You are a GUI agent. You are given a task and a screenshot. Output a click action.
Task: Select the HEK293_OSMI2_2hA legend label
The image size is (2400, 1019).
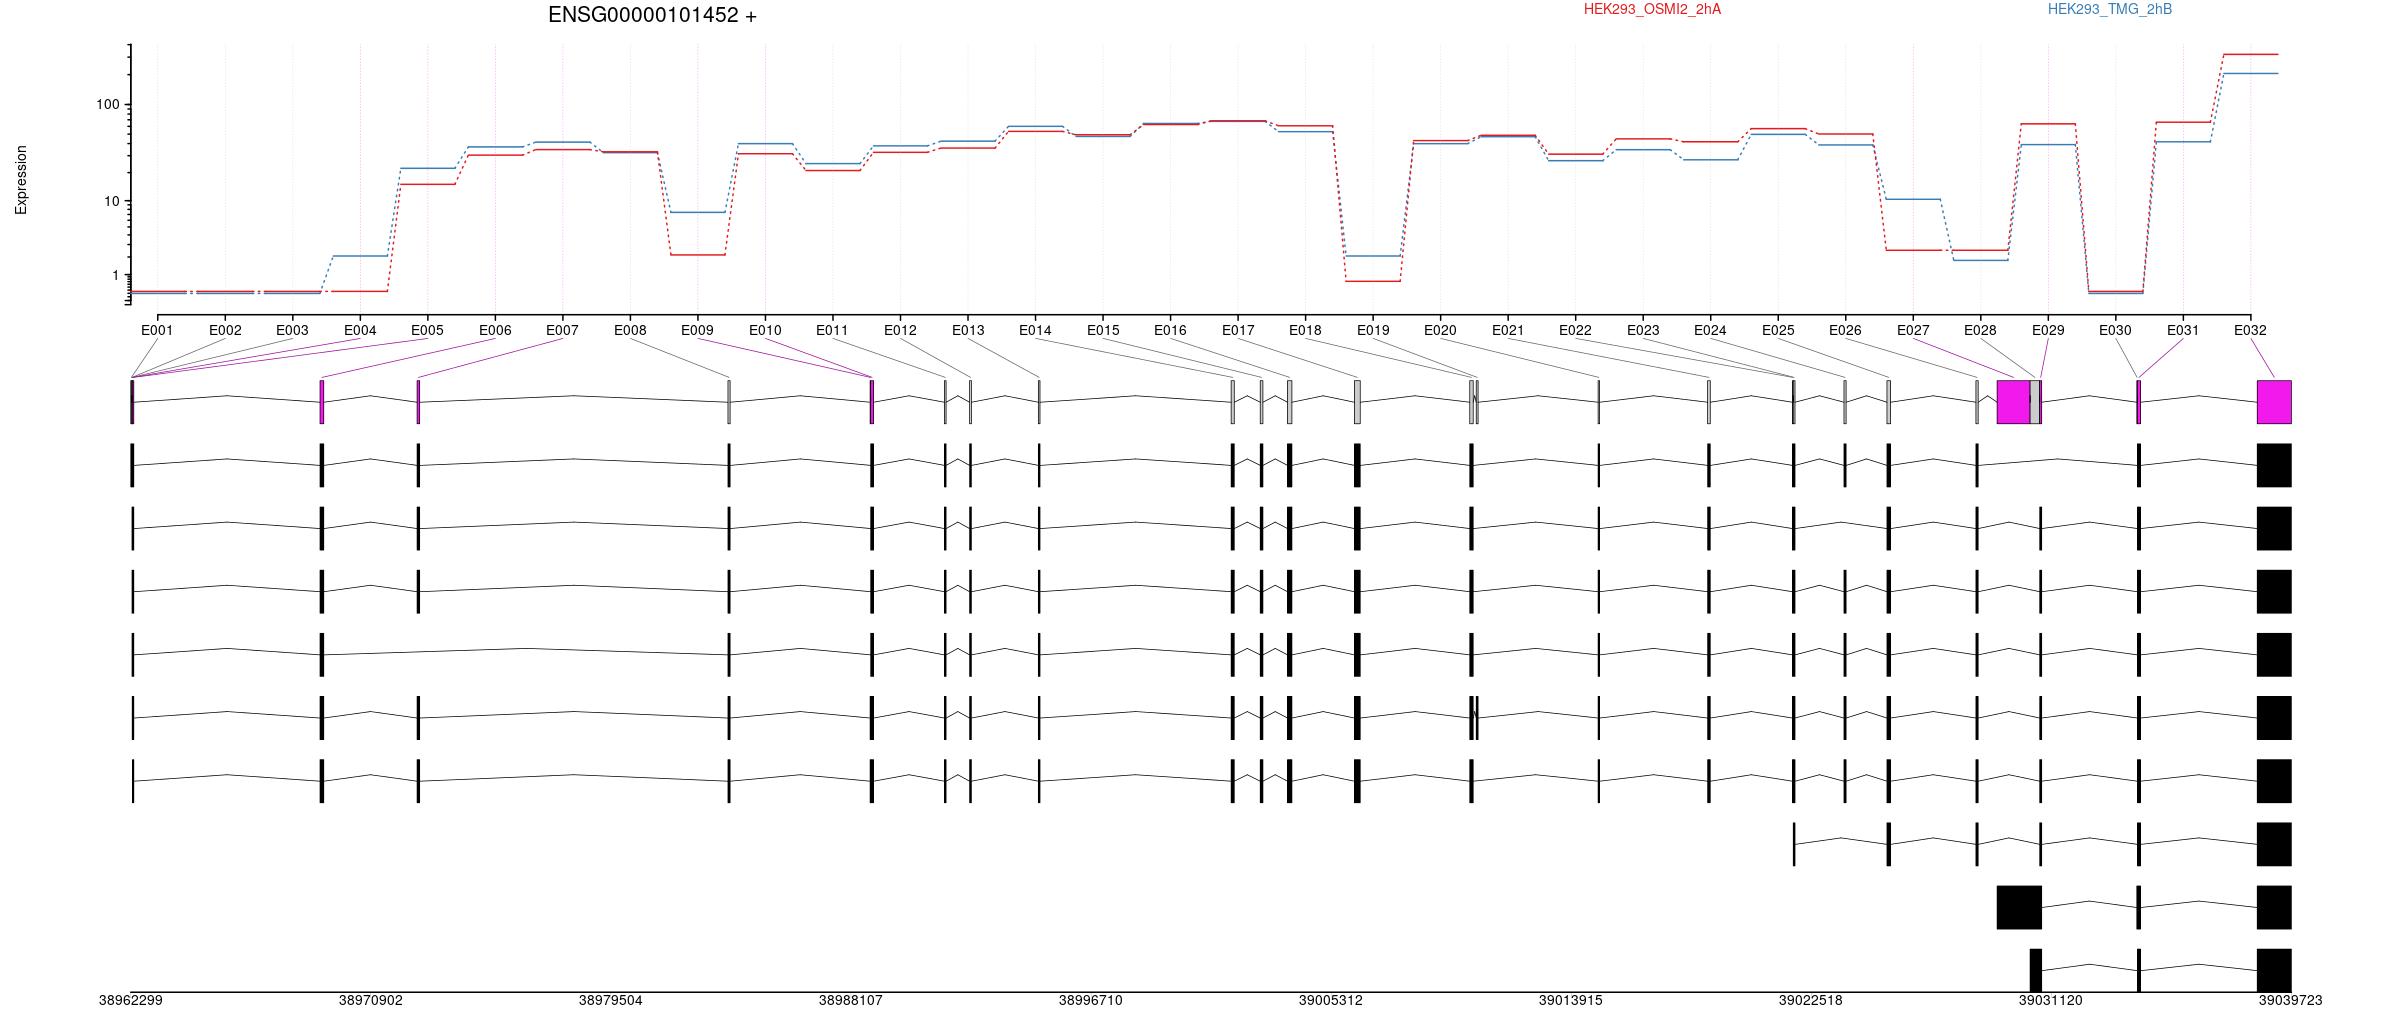point(1652,9)
